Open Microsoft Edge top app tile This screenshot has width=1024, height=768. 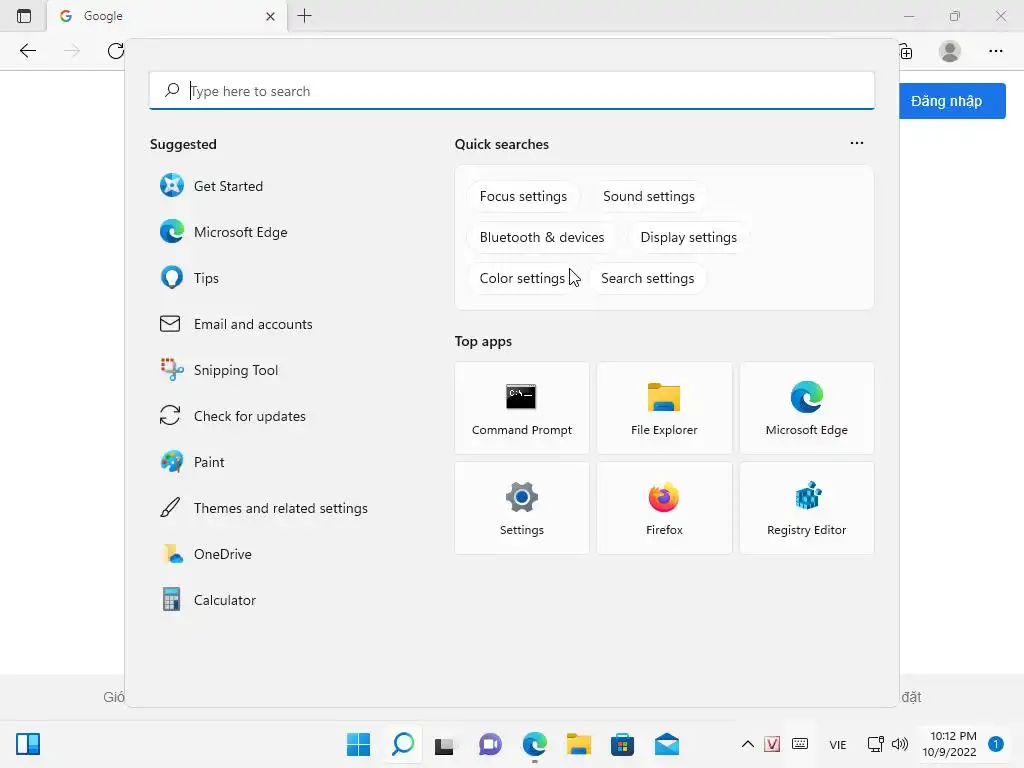pyautogui.click(x=807, y=408)
